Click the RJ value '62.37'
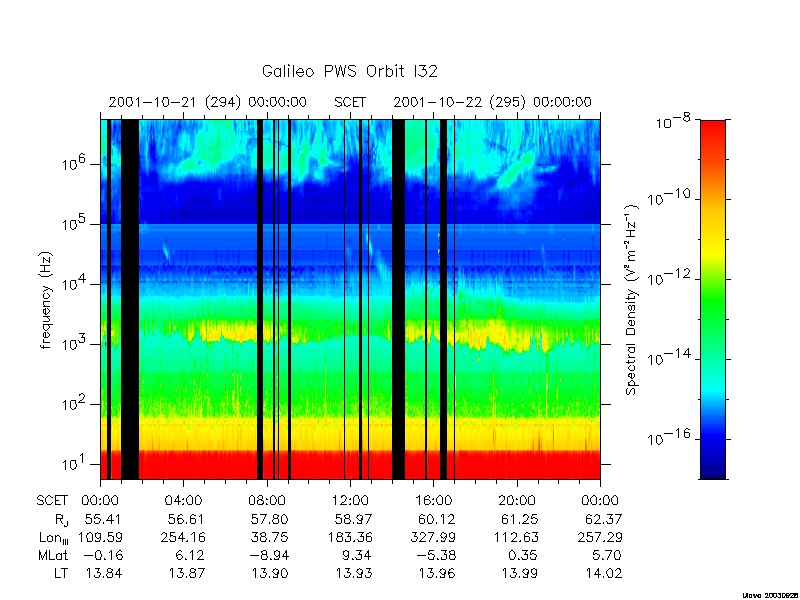This screenshot has height=600, width=800. [604, 519]
